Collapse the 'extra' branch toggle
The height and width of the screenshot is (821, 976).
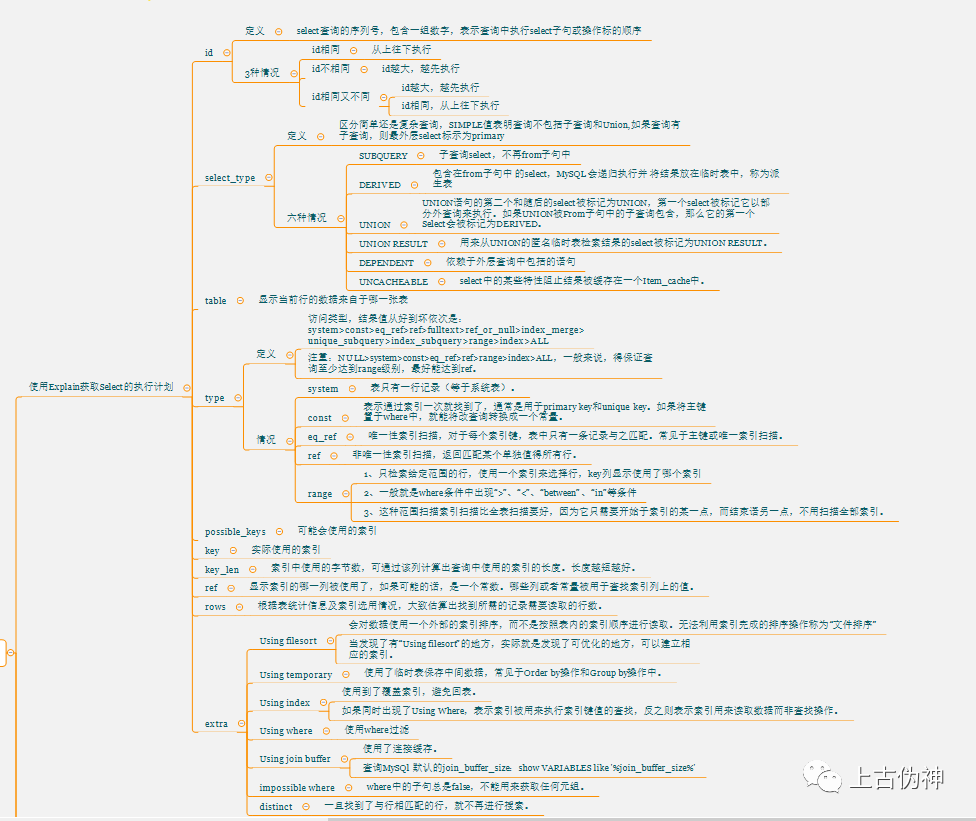240,723
